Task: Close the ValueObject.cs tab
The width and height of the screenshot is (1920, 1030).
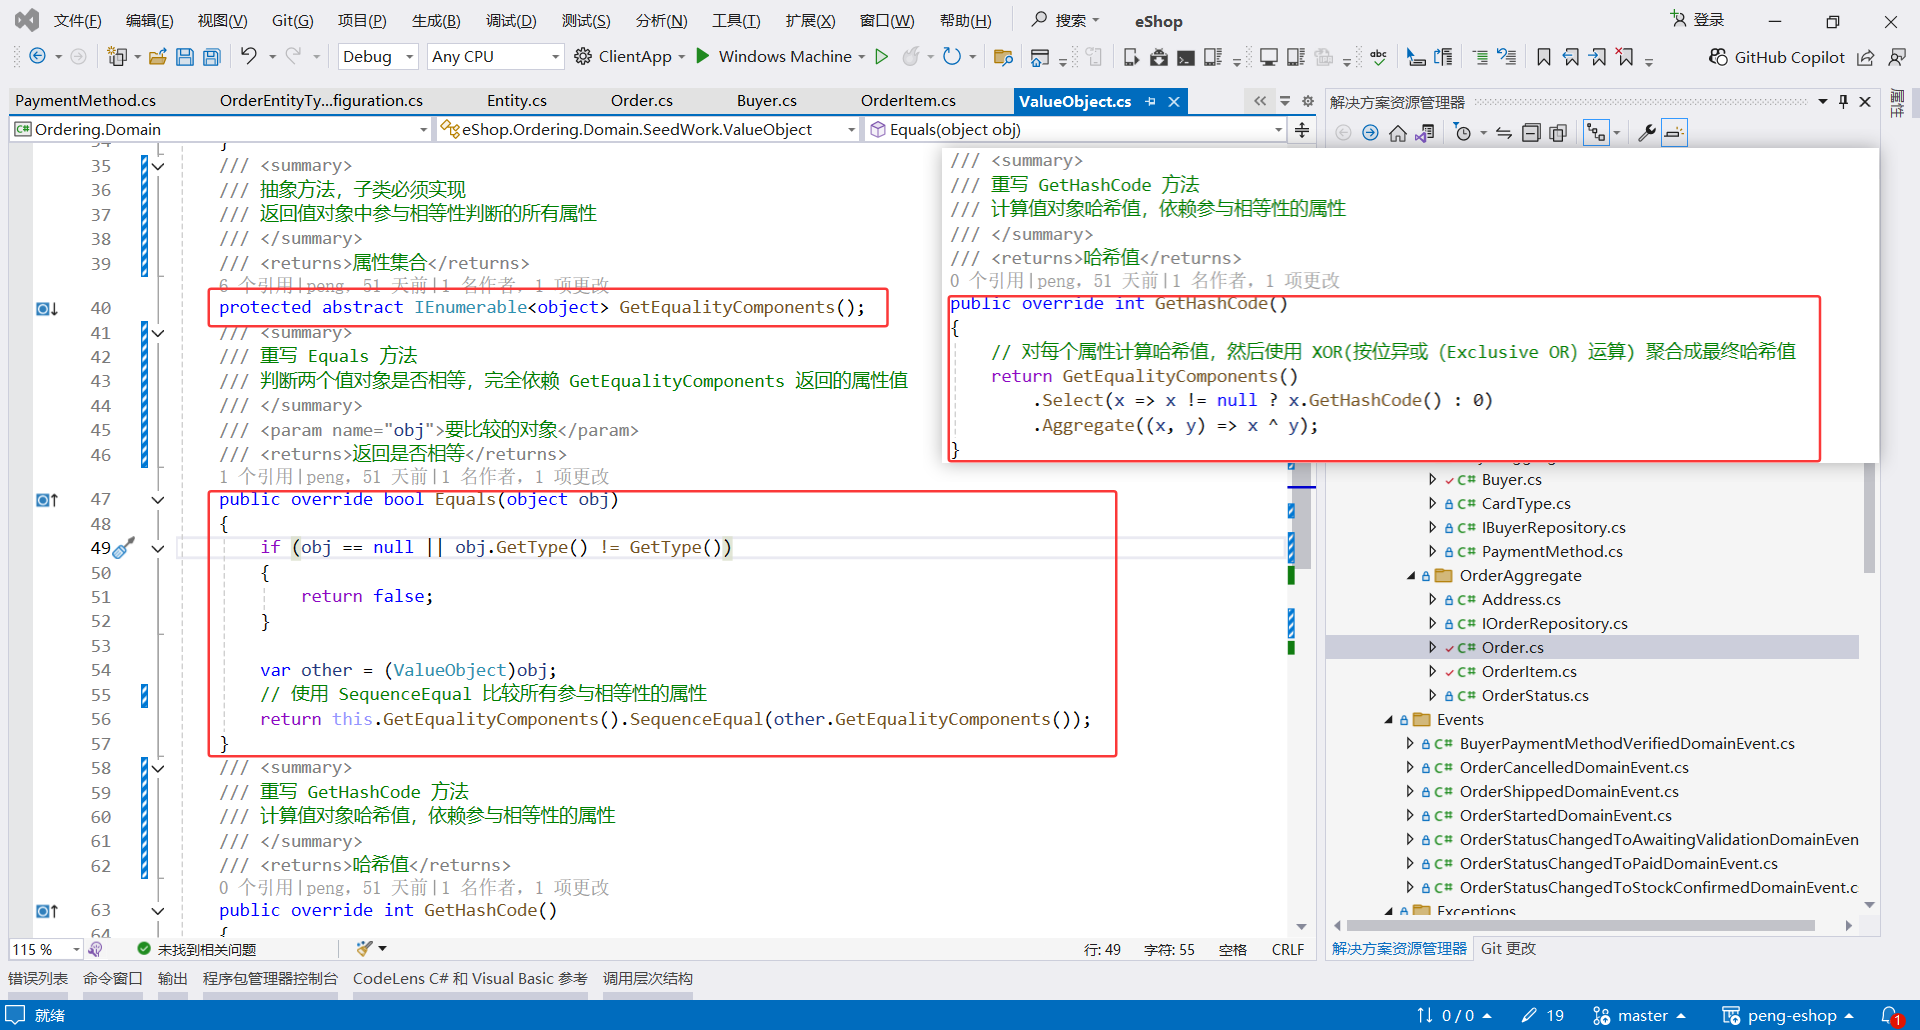Action: point(1174,101)
